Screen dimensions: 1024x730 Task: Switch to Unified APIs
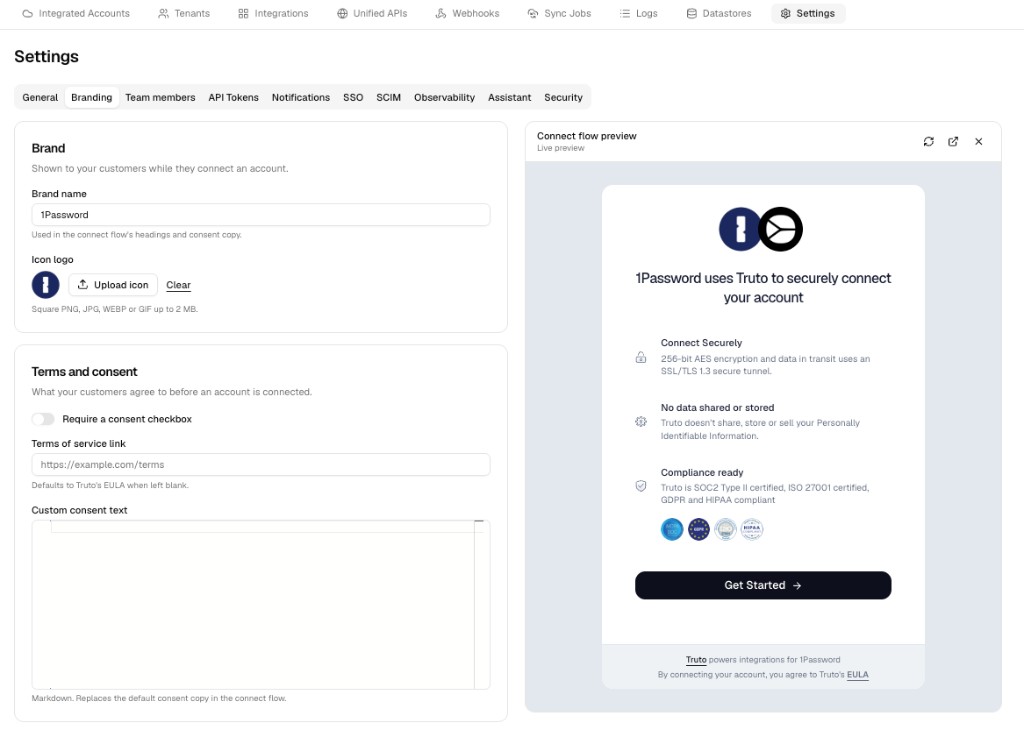coord(372,13)
